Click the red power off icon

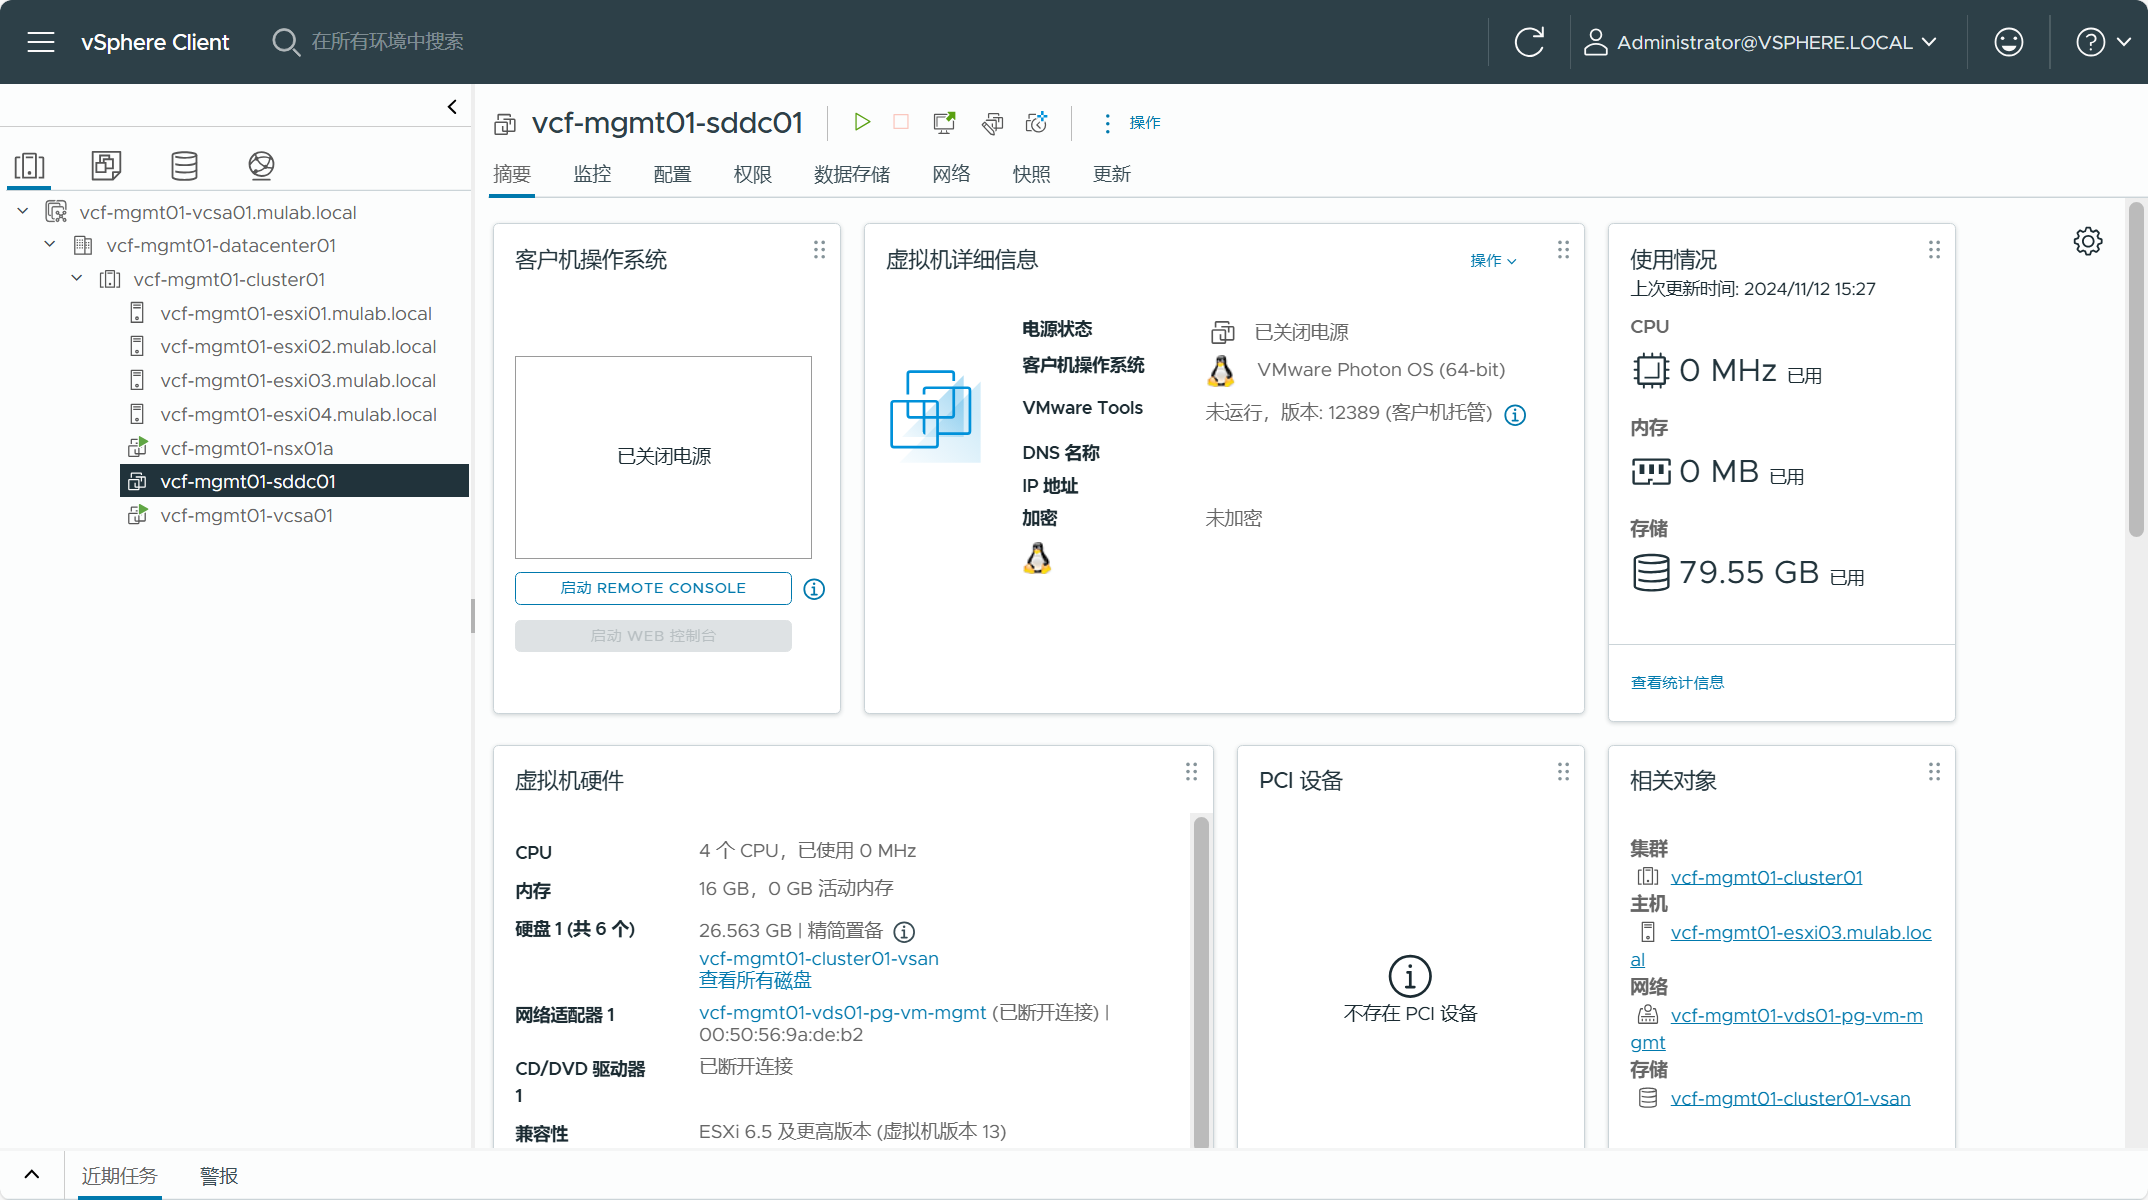coord(901,122)
